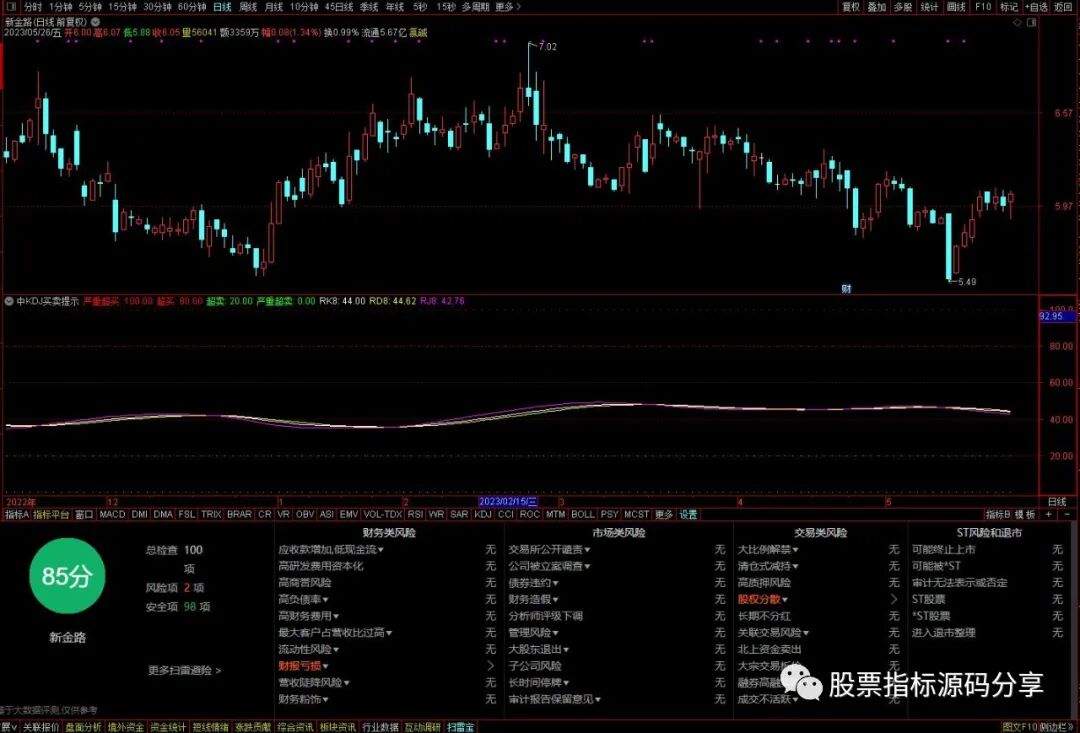Switch to the 分时 intraday view
Viewport: 1080px width, 733px height.
click(x=32, y=7)
